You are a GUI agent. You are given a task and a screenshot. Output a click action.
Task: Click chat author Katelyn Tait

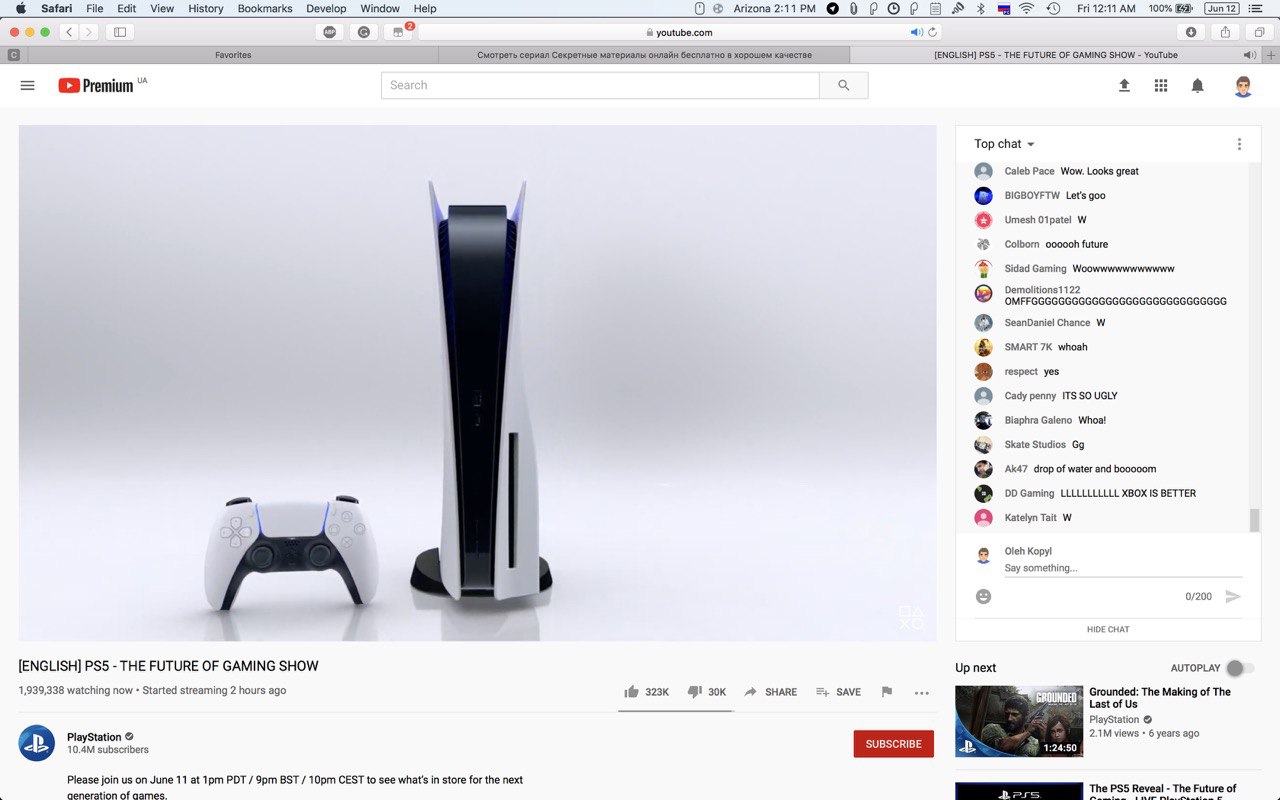coord(1030,518)
